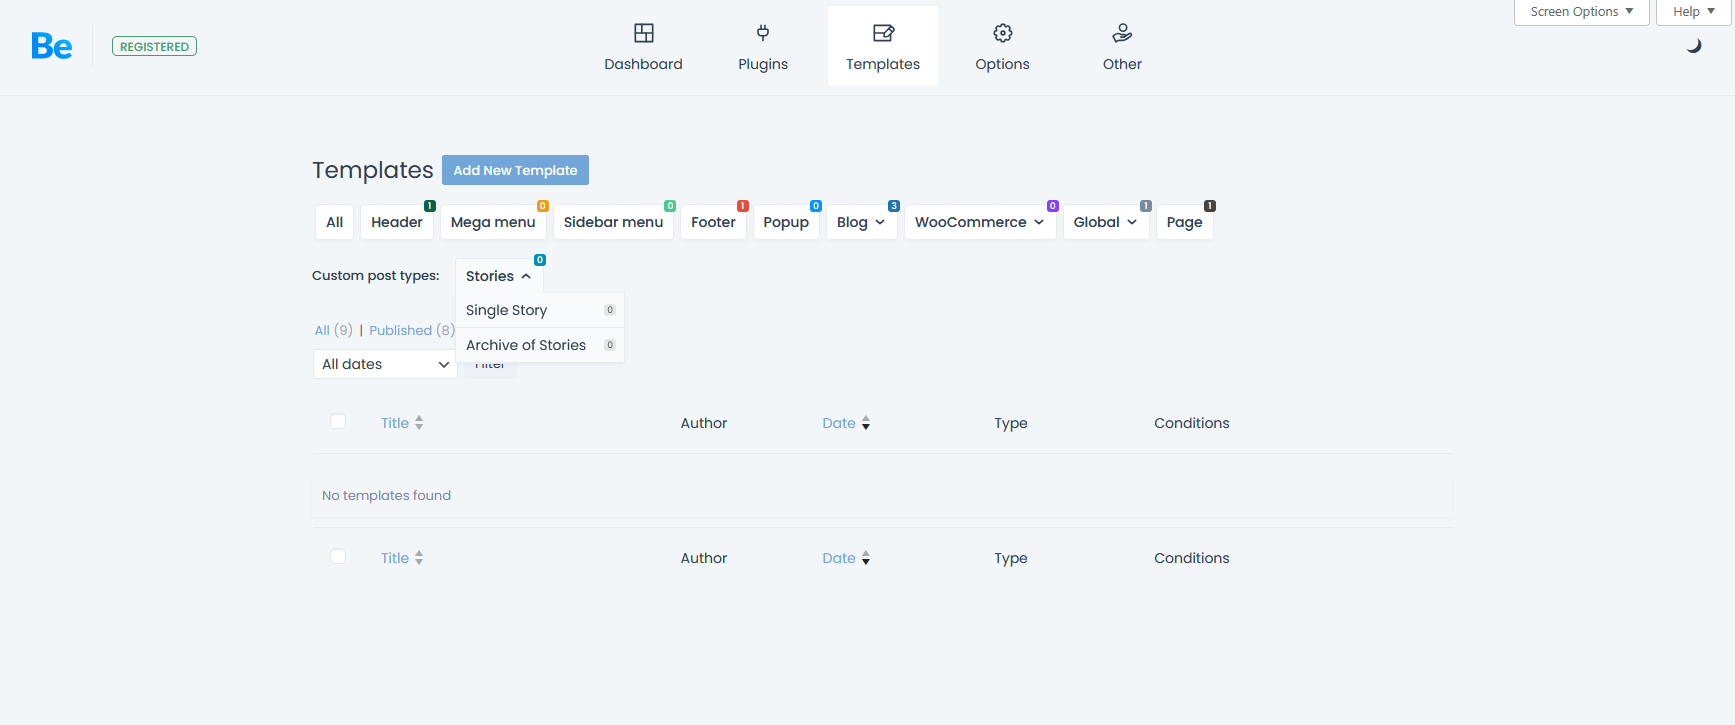This screenshot has width=1735, height=725.
Task: Click Add New Template button
Action: point(515,170)
